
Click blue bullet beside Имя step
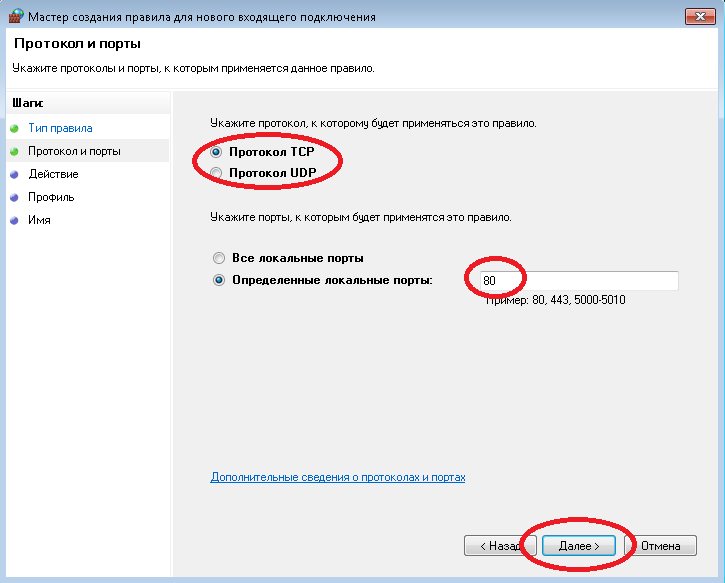[14, 221]
